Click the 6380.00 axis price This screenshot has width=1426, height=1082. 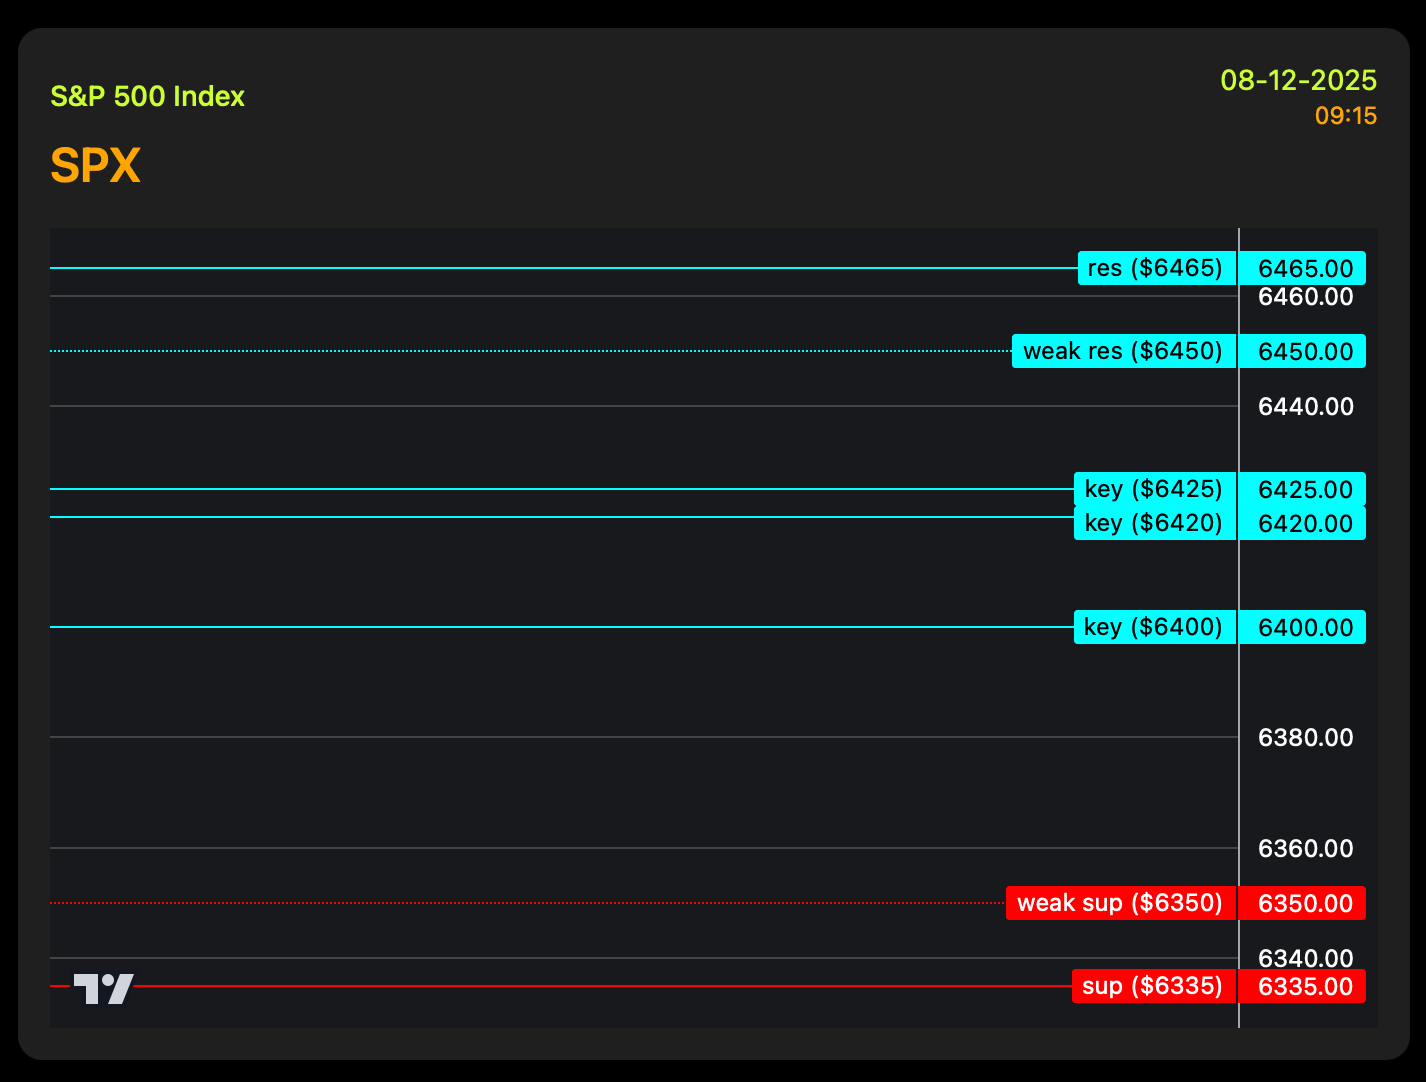tap(1306, 738)
